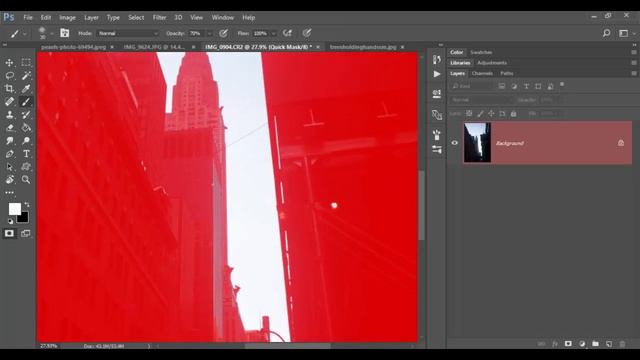Create a new group folder button

click(x=596, y=344)
